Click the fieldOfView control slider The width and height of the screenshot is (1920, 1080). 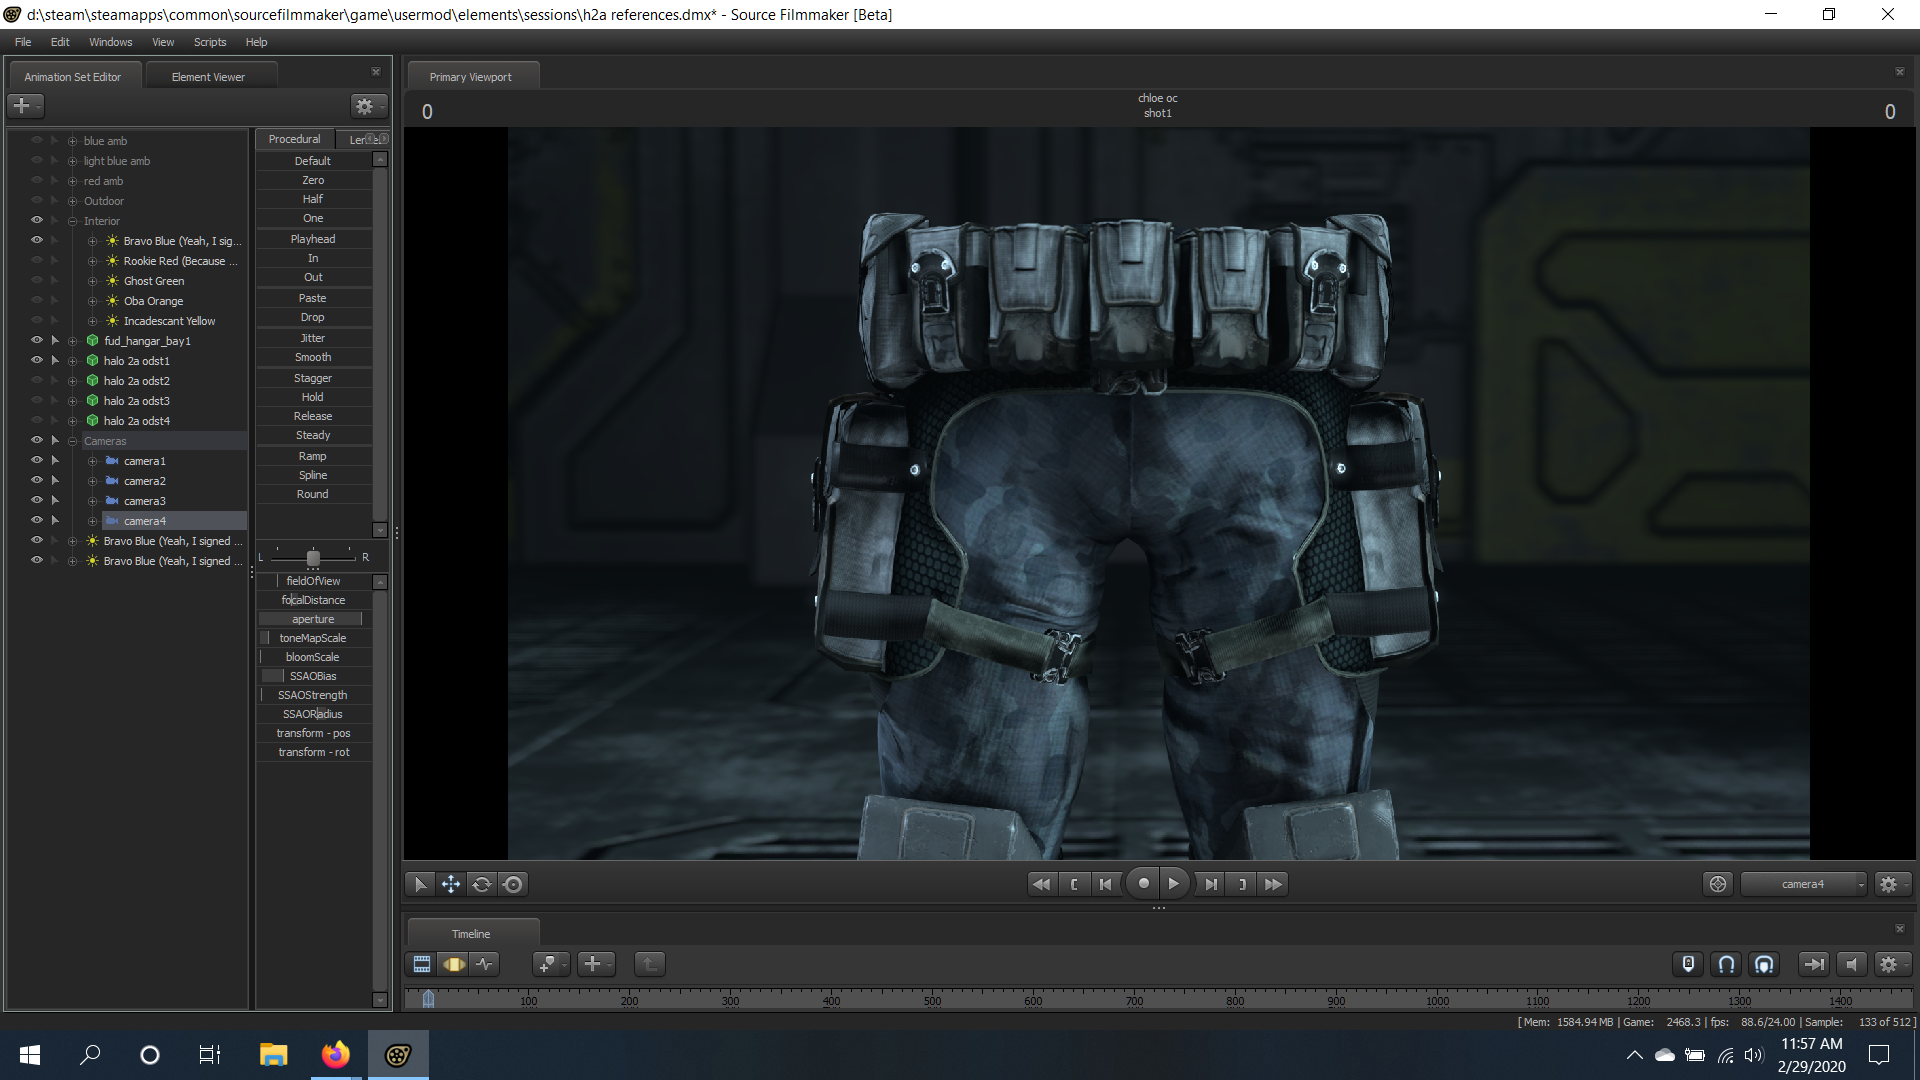(x=313, y=581)
